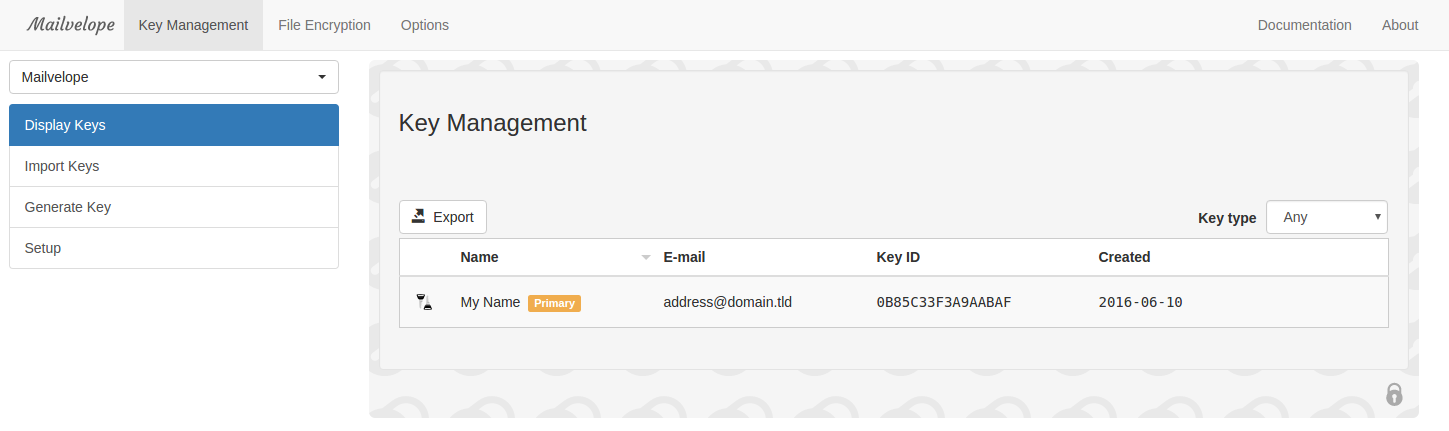Go to Import Keys

click(174, 166)
